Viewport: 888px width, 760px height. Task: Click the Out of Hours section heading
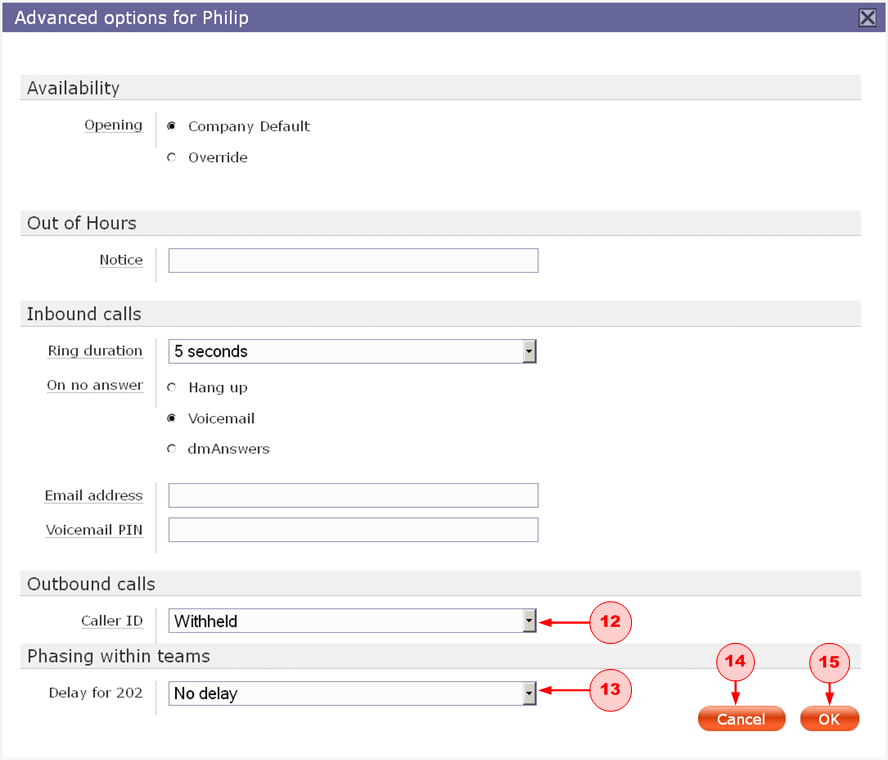tap(82, 223)
